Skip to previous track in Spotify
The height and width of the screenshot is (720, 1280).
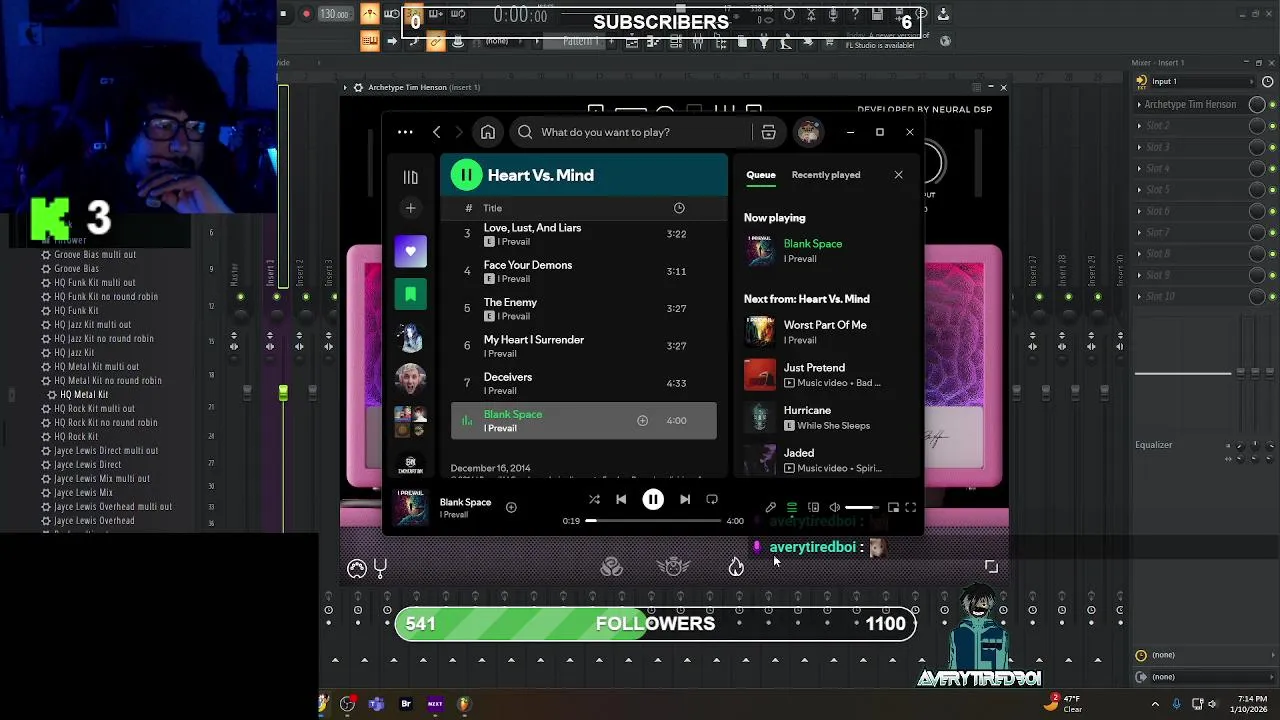pyautogui.click(x=621, y=499)
